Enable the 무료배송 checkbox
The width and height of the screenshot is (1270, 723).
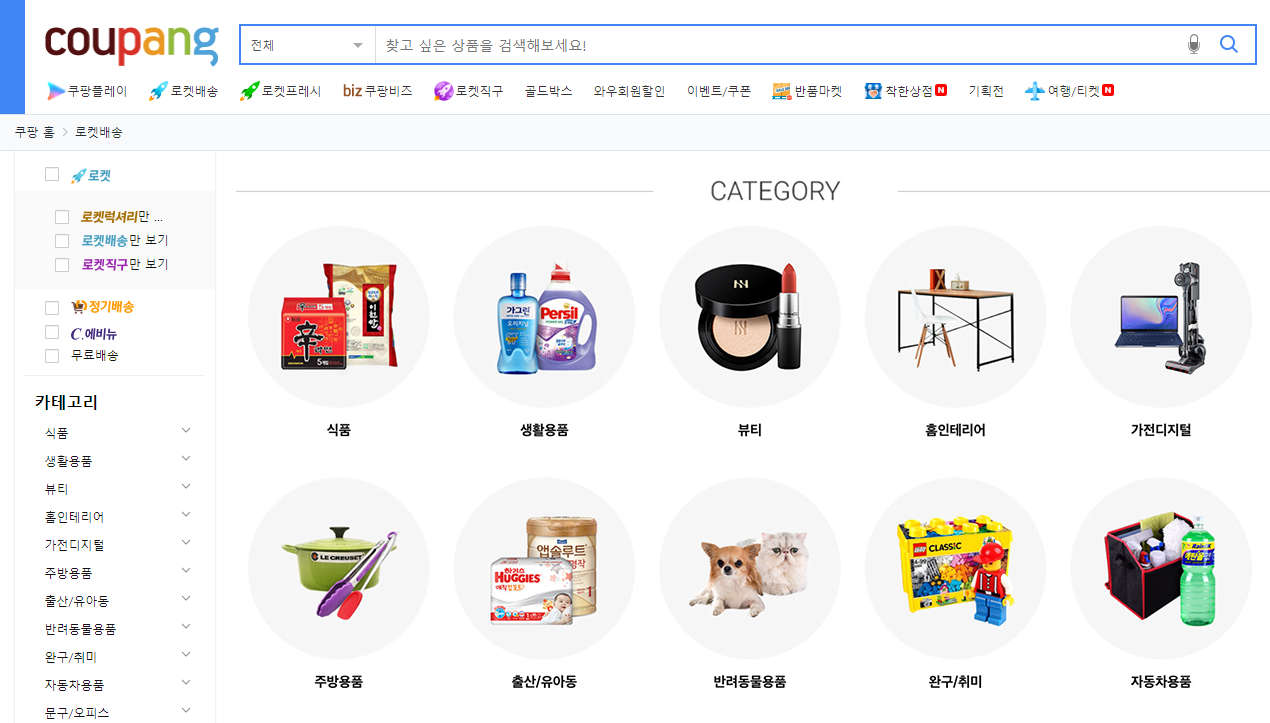pyautogui.click(x=52, y=356)
